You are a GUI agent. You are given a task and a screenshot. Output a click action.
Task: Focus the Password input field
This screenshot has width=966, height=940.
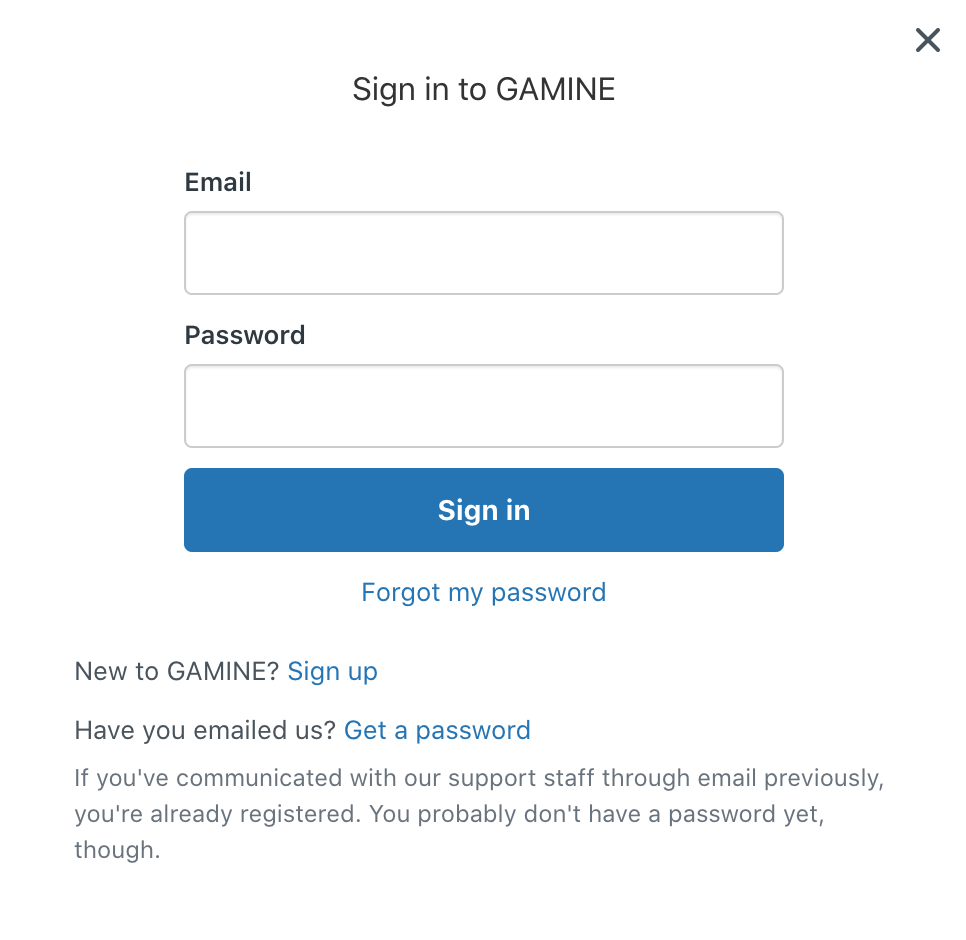pos(483,406)
